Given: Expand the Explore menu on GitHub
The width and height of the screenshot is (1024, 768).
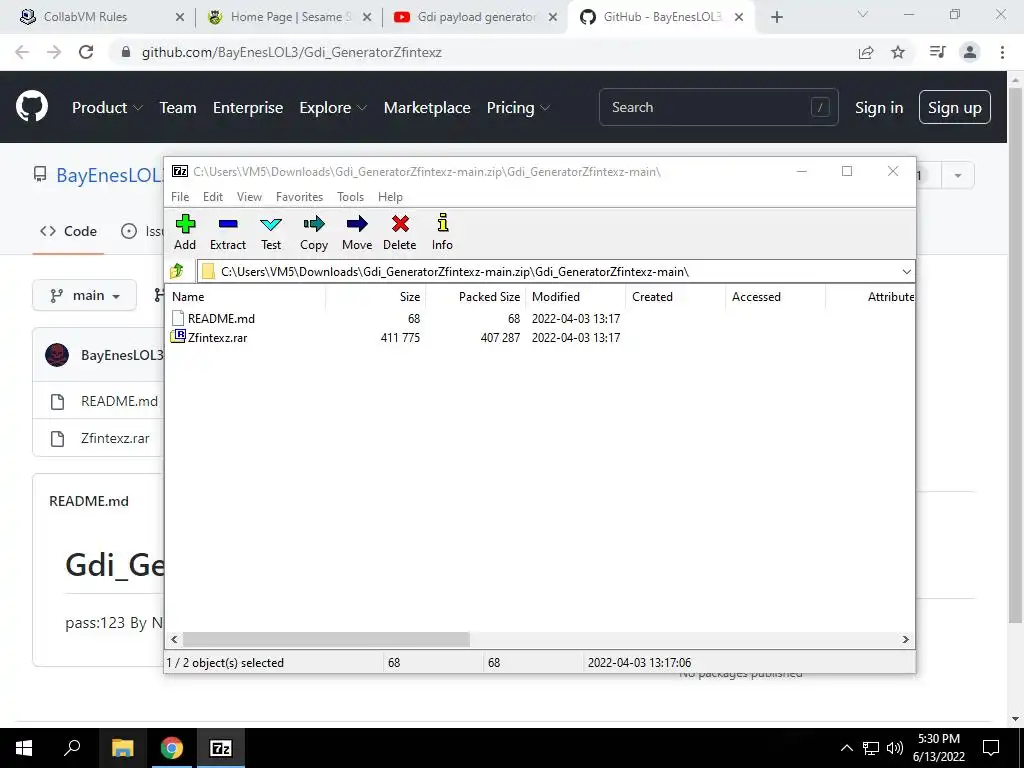Looking at the screenshot, I should point(333,108).
